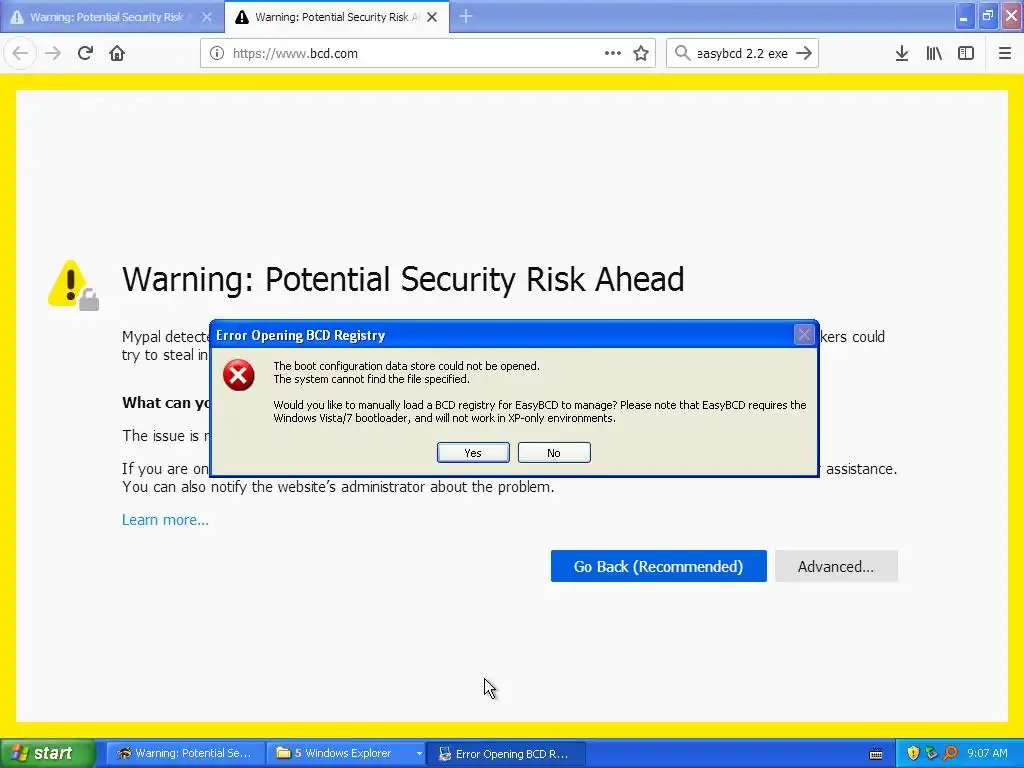The image size is (1024, 768).
Task: Click the red error icon in dialog
Action: pos(238,375)
